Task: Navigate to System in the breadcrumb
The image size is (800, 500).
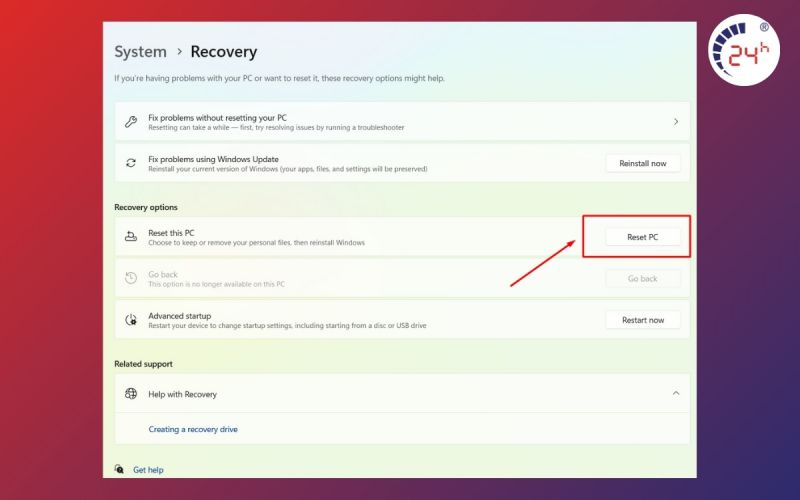Action: click(x=140, y=52)
